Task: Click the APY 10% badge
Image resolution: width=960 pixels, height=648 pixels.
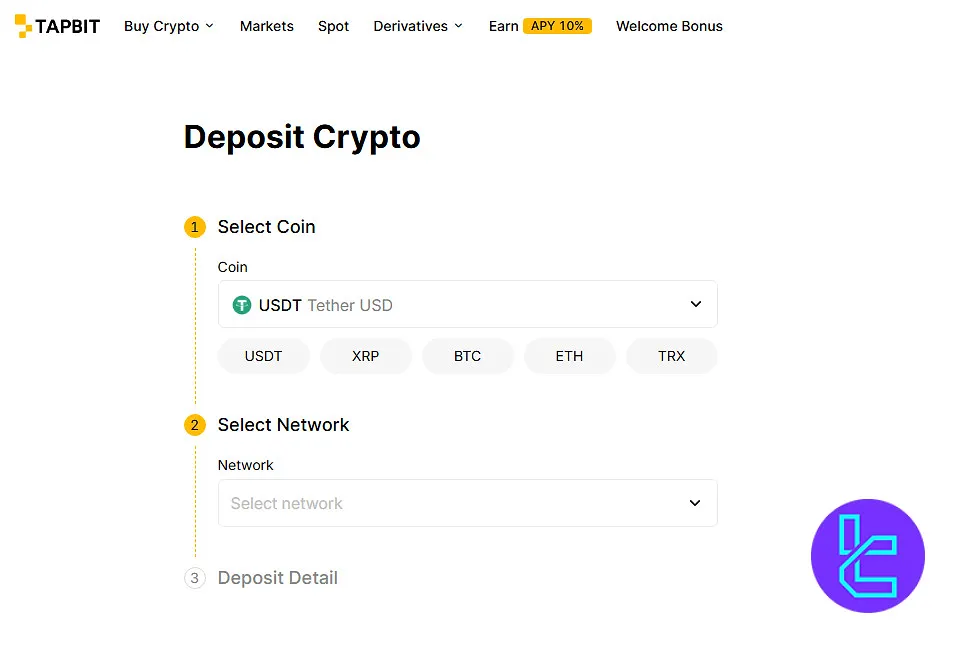Action: click(557, 26)
